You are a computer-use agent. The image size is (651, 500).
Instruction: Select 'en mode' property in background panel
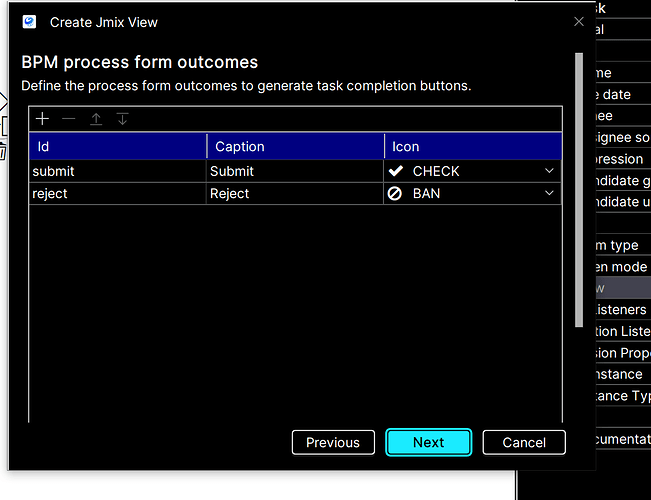pos(623,267)
